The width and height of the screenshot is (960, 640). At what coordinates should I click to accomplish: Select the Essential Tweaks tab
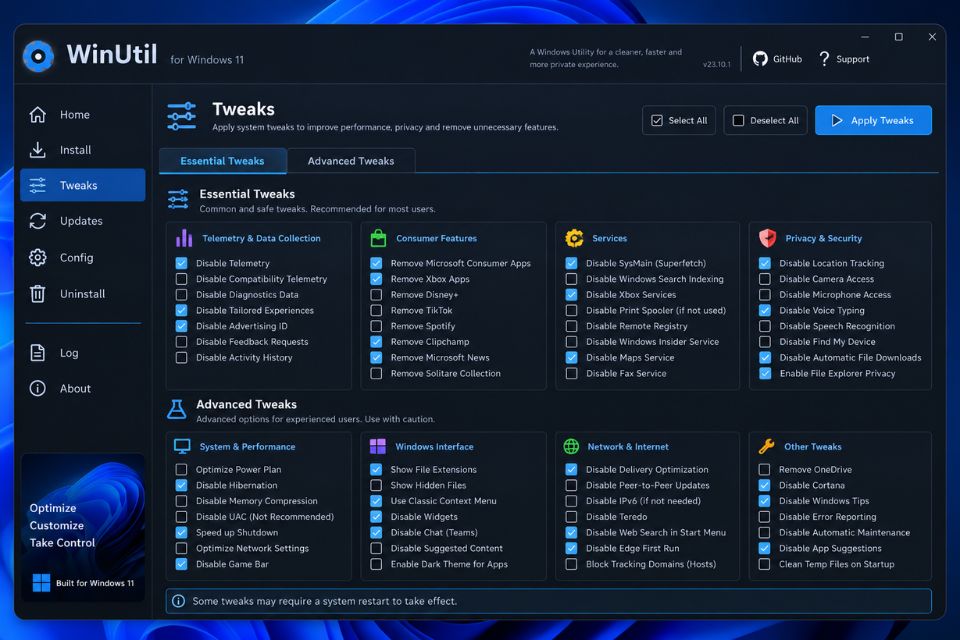tap(222, 161)
